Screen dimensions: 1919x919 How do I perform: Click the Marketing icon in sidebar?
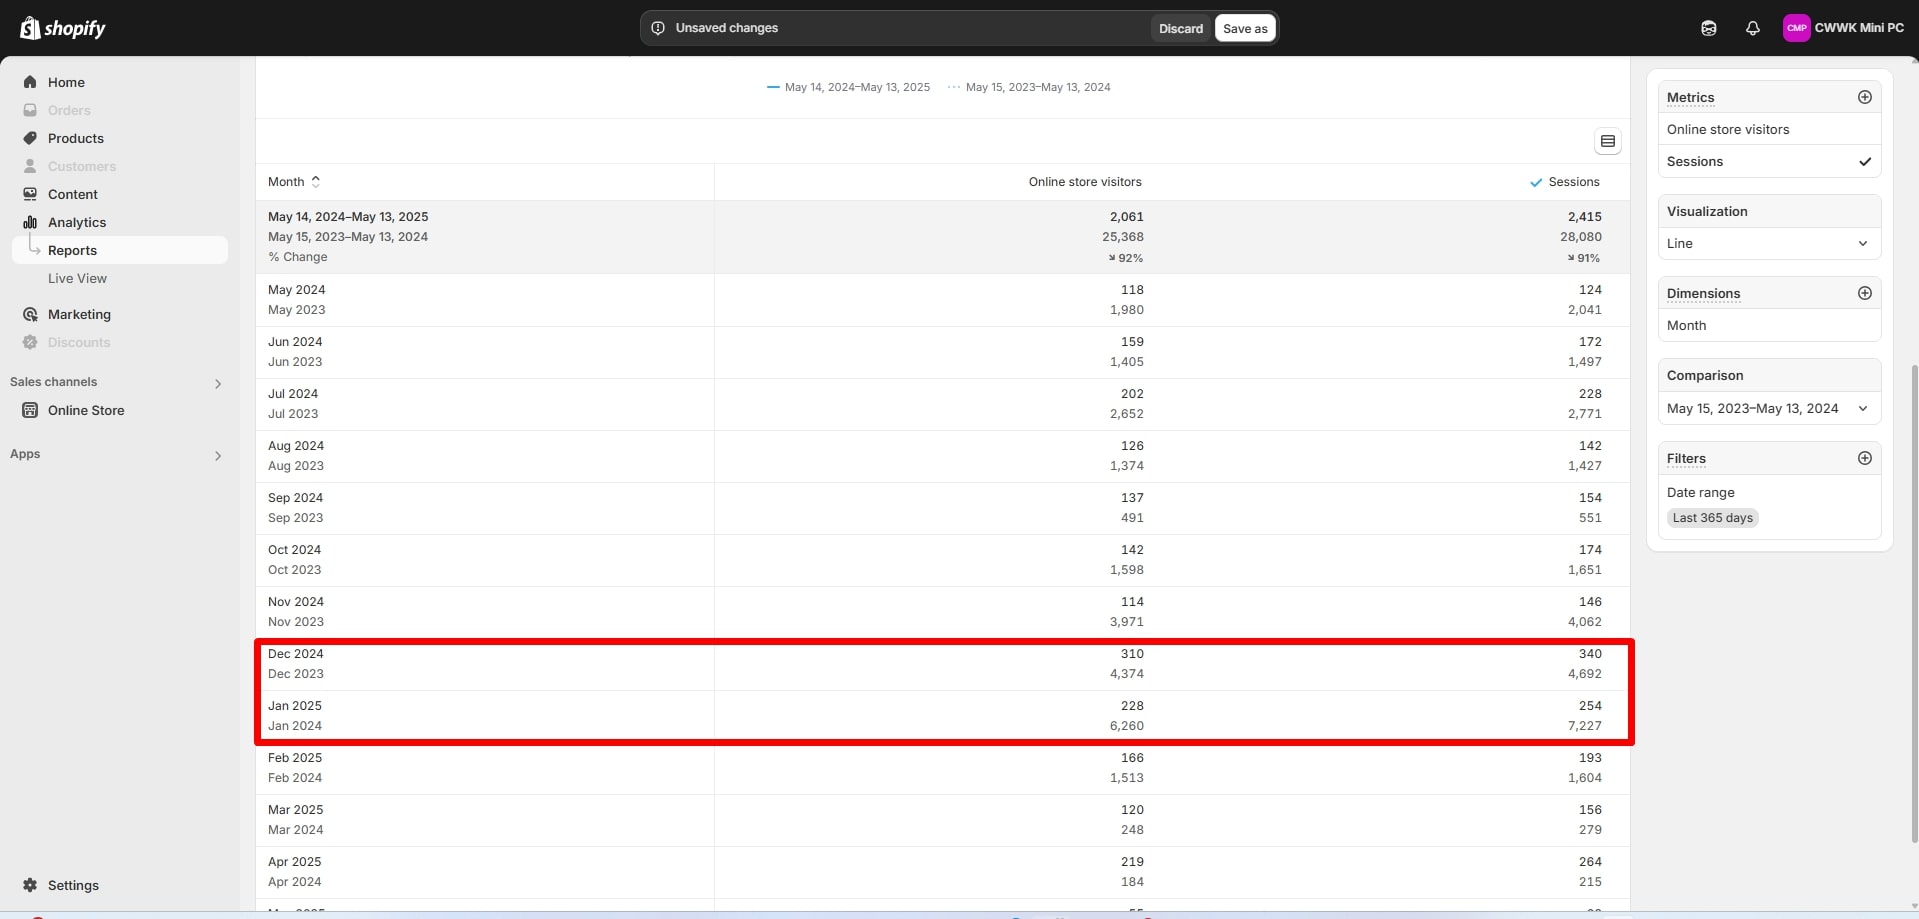click(x=30, y=314)
